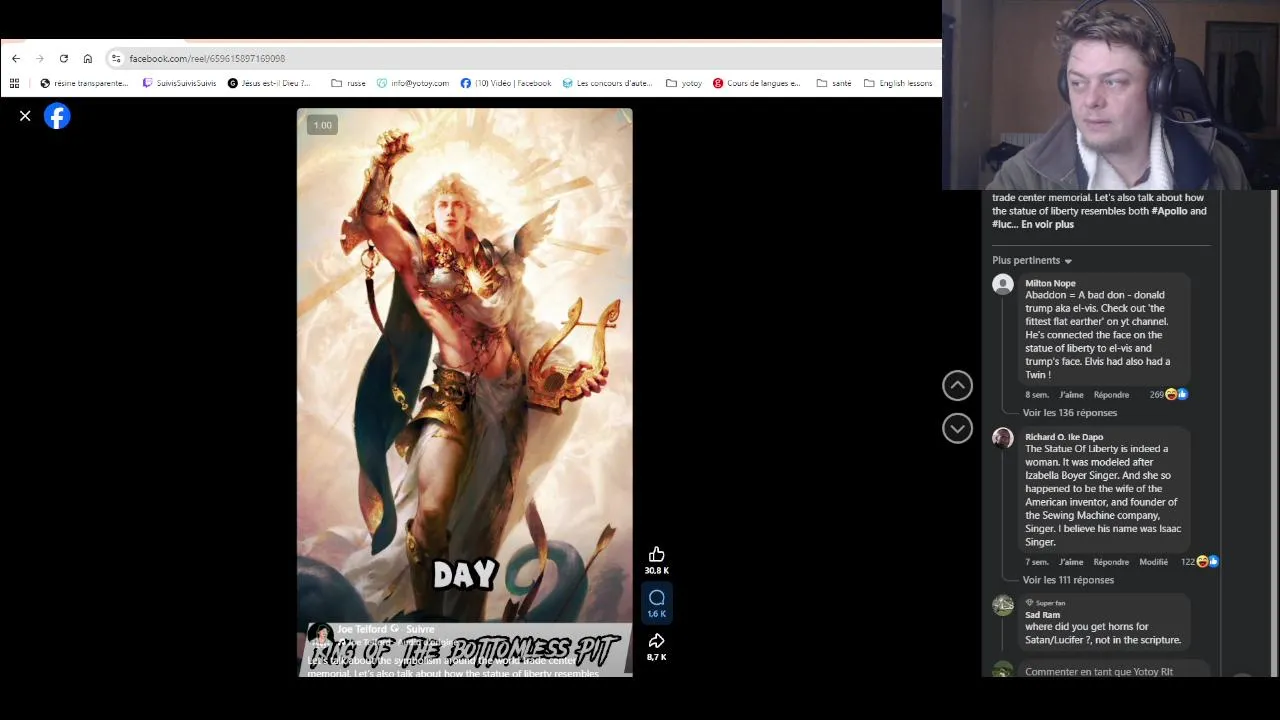Screen dimensions: 1280x720
Task: Focus 'Commenter en tant que Yotoy Rlt' field
Action: pyautogui.click(x=1115, y=671)
